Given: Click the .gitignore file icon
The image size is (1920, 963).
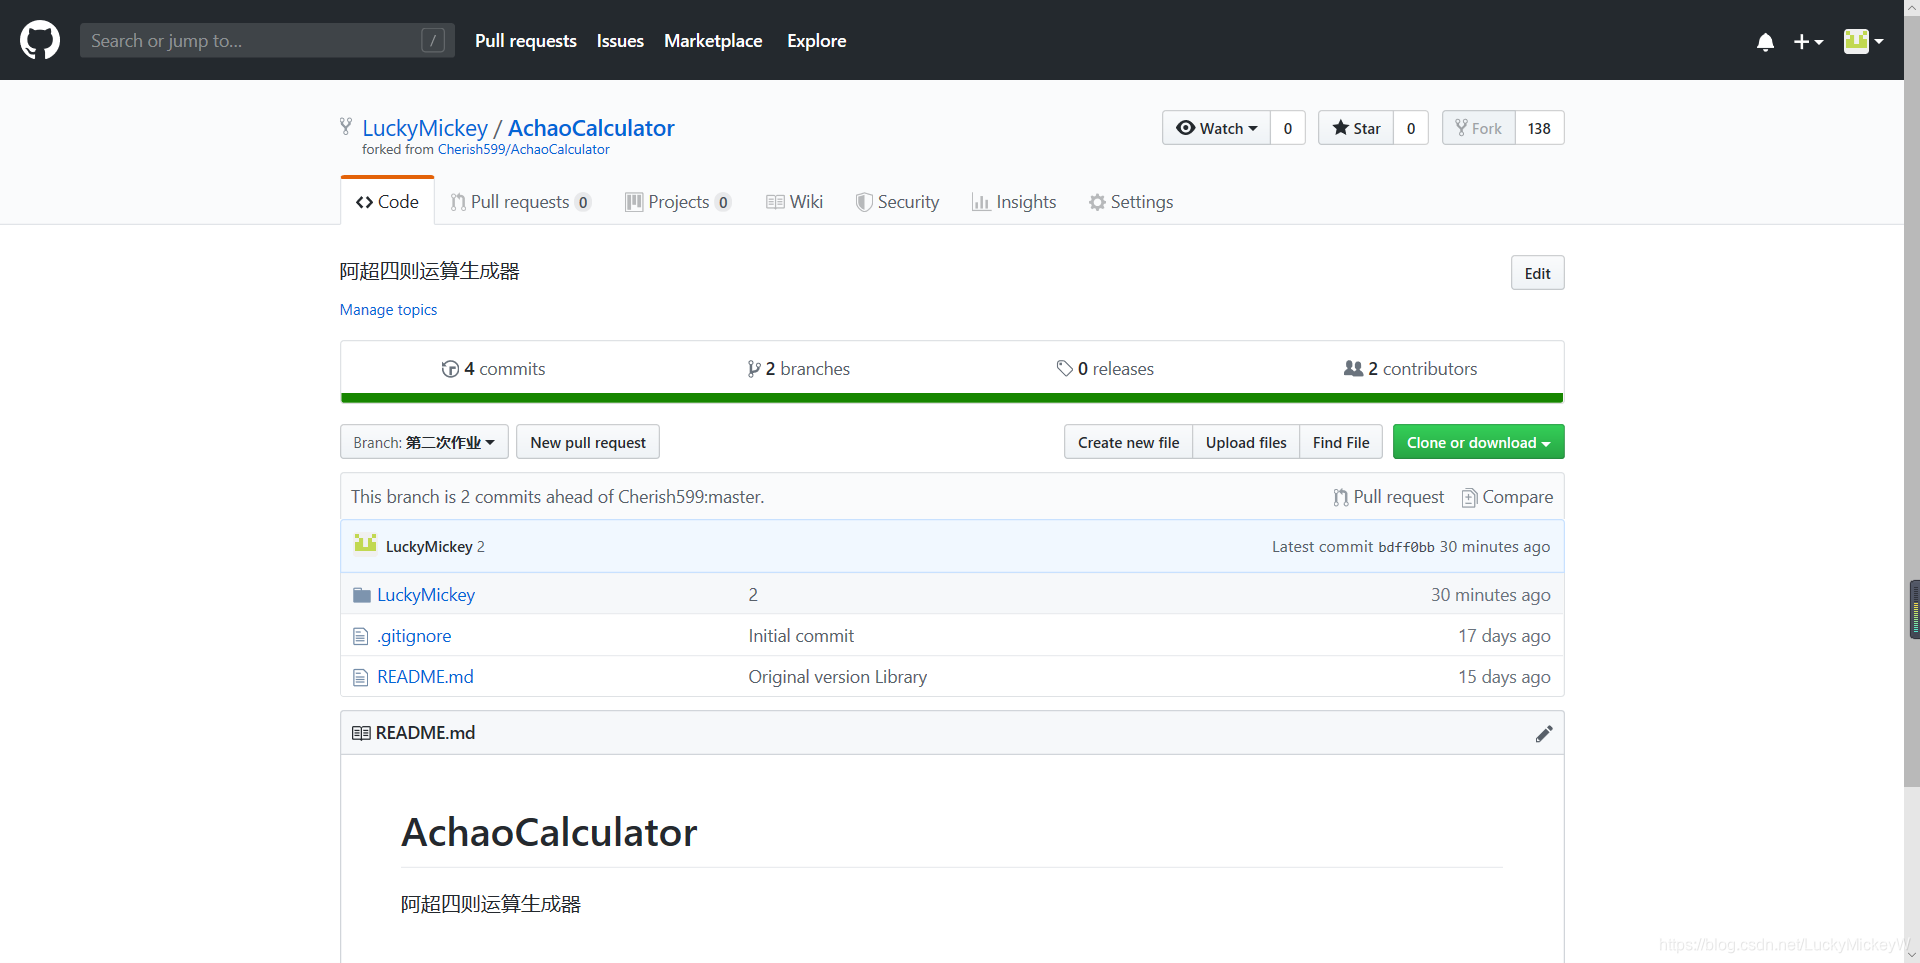Looking at the screenshot, I should tap(361, 636).
